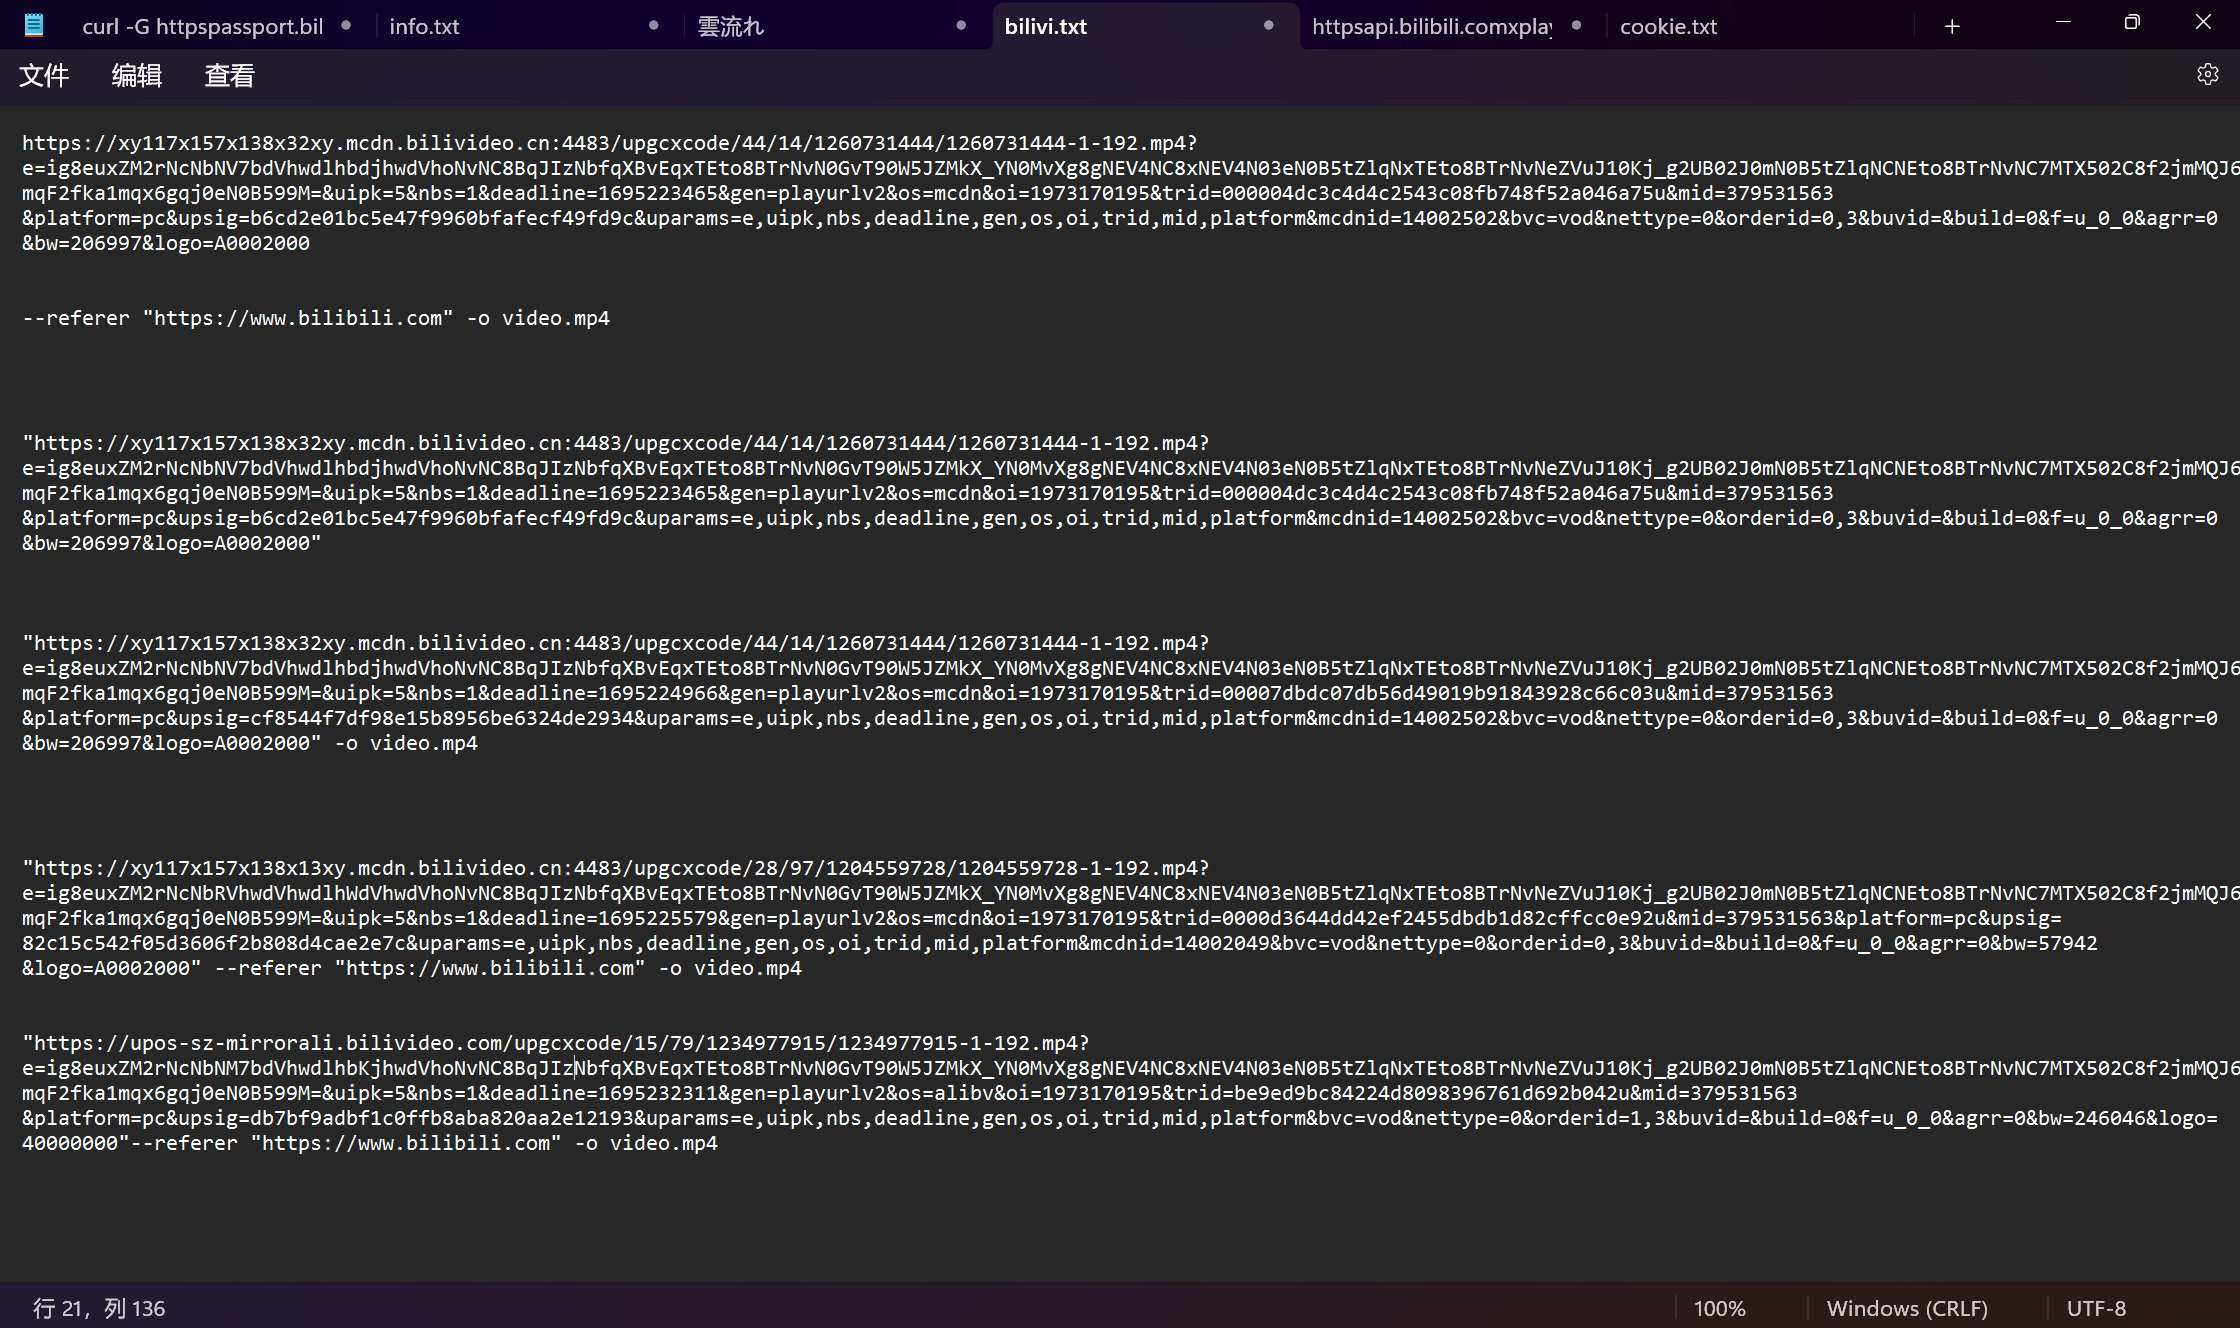This screenshot has width=2240, height=1328.
Task: Open the 查看 menu
Action: point(229,76)
